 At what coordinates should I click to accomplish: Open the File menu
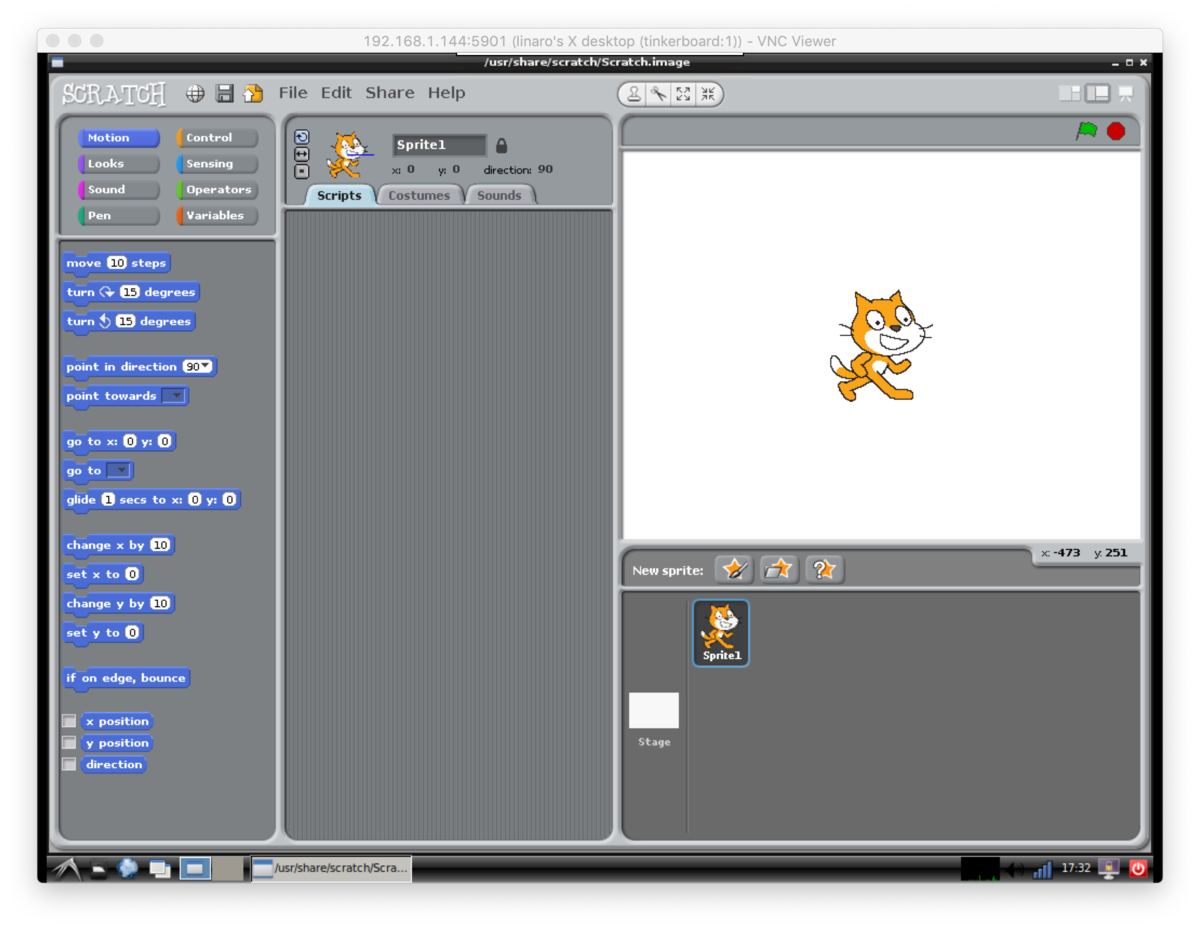click(x=293, y=93)
